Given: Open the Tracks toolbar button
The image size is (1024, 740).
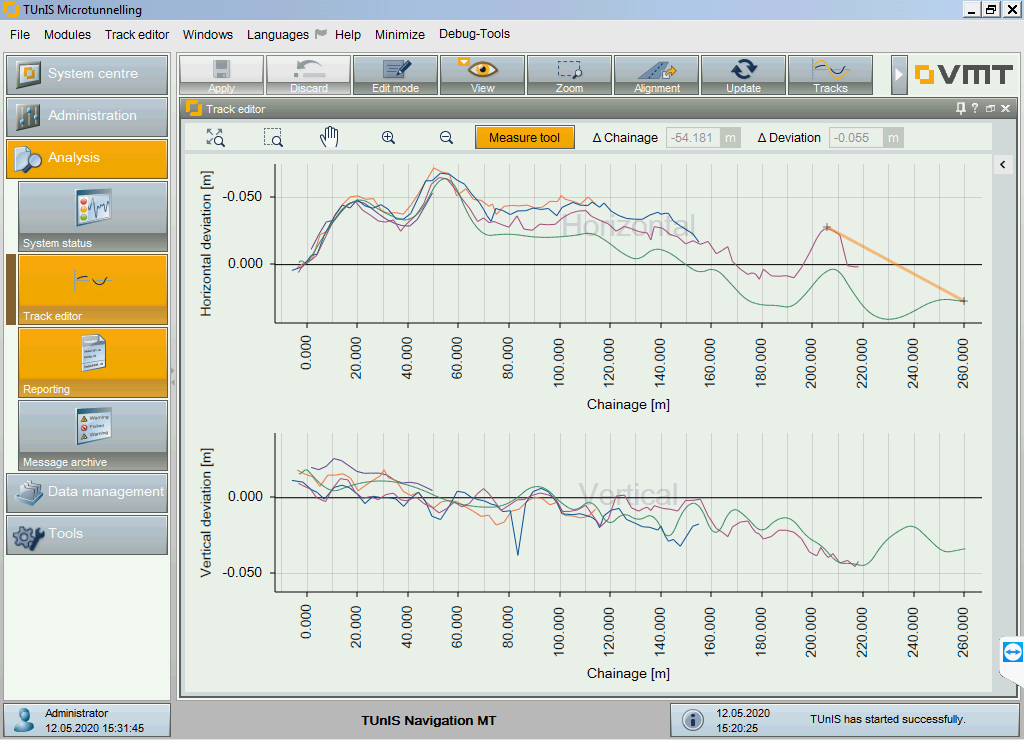Looking at the screenshot, I should pos(830,75).
